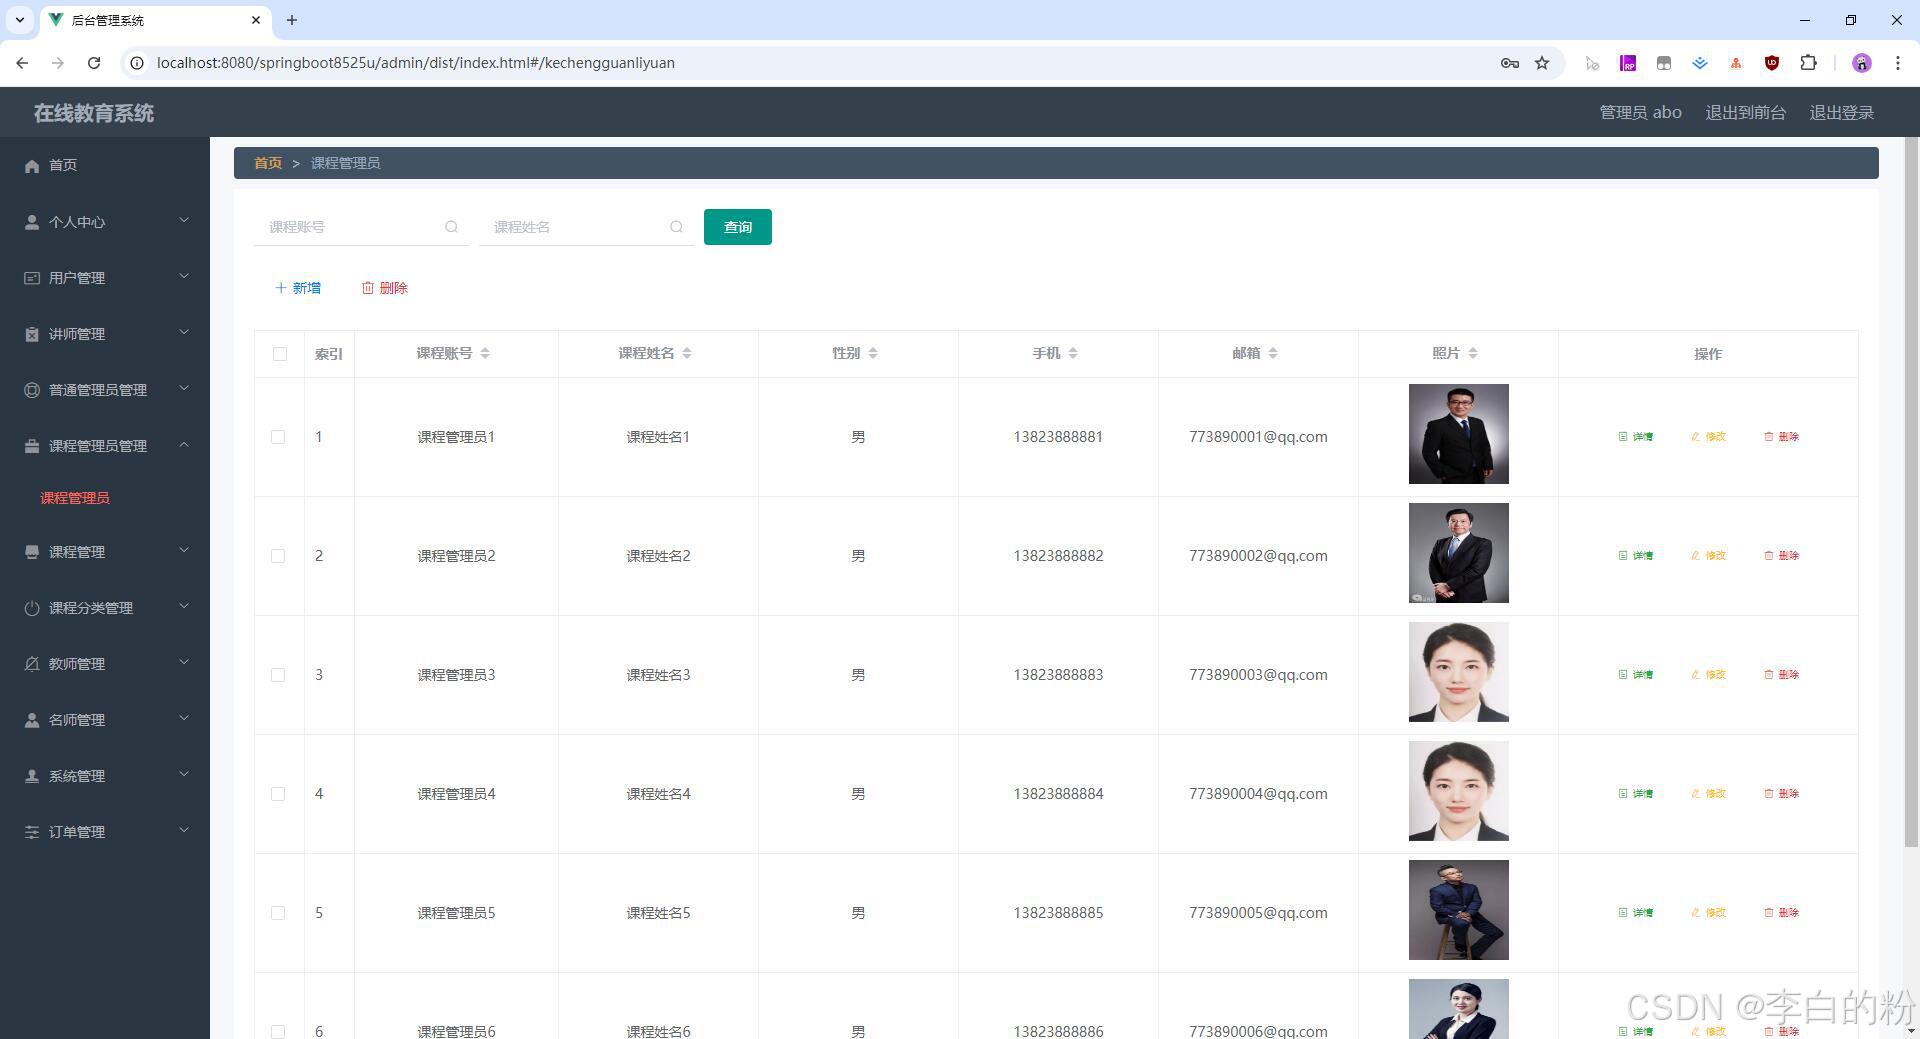
Task: Click 修改 for 课程管理员2 row
Action: pyautogui.click(x=1708, y=556)
